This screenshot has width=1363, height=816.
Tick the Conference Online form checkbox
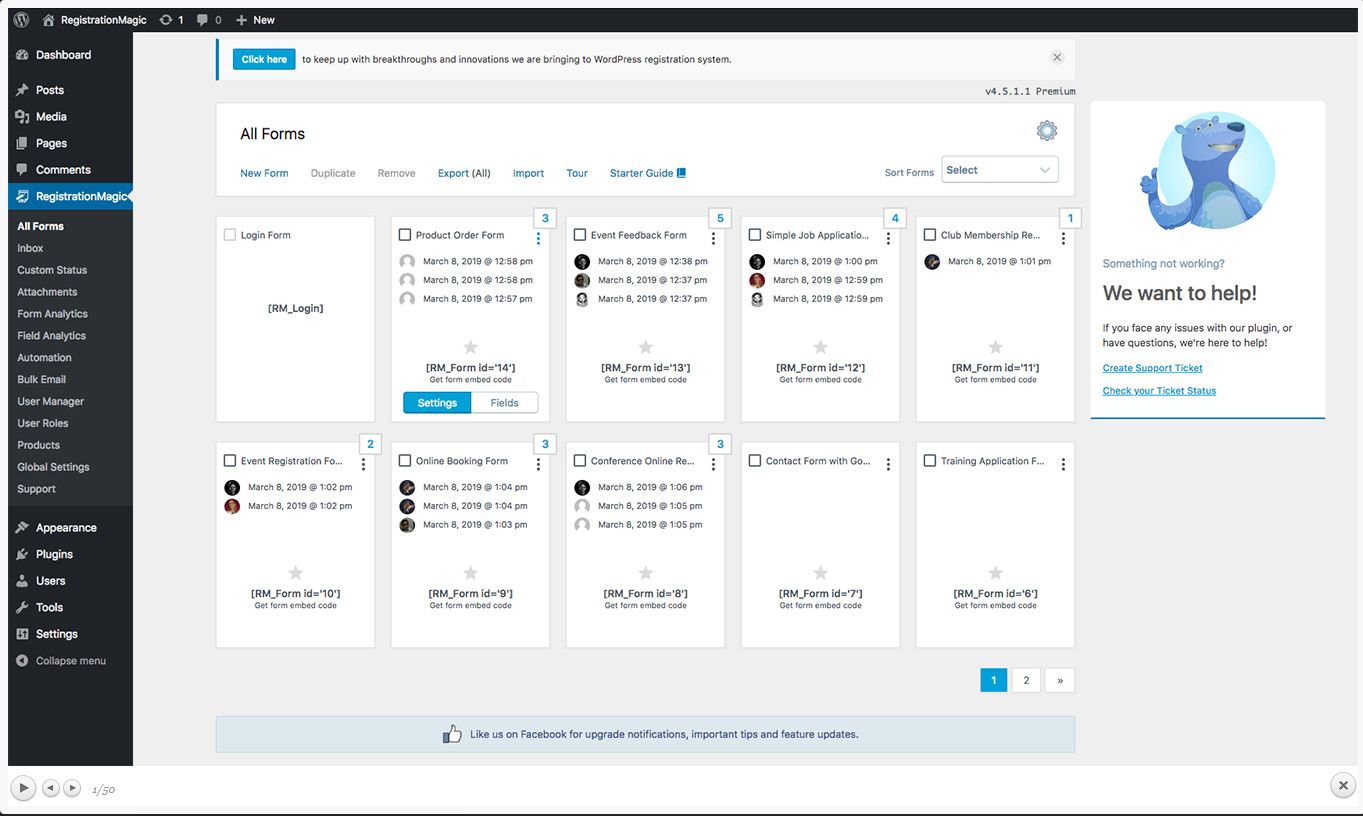(x=580, y=461)
